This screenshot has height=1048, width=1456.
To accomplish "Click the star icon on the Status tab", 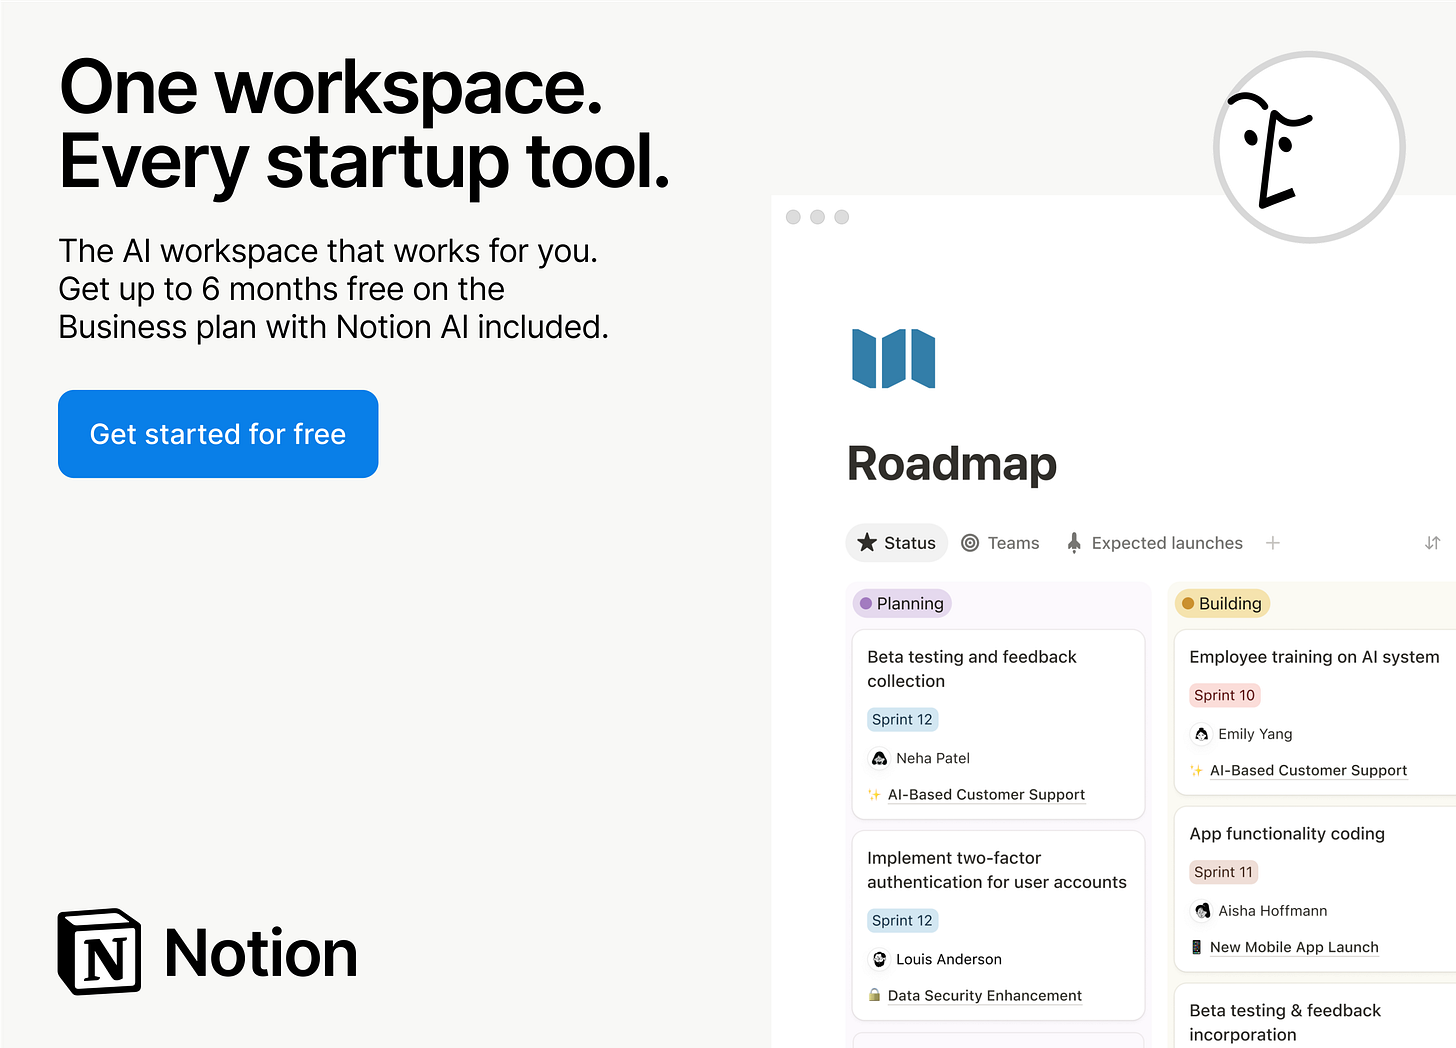I will pos(868,542).
